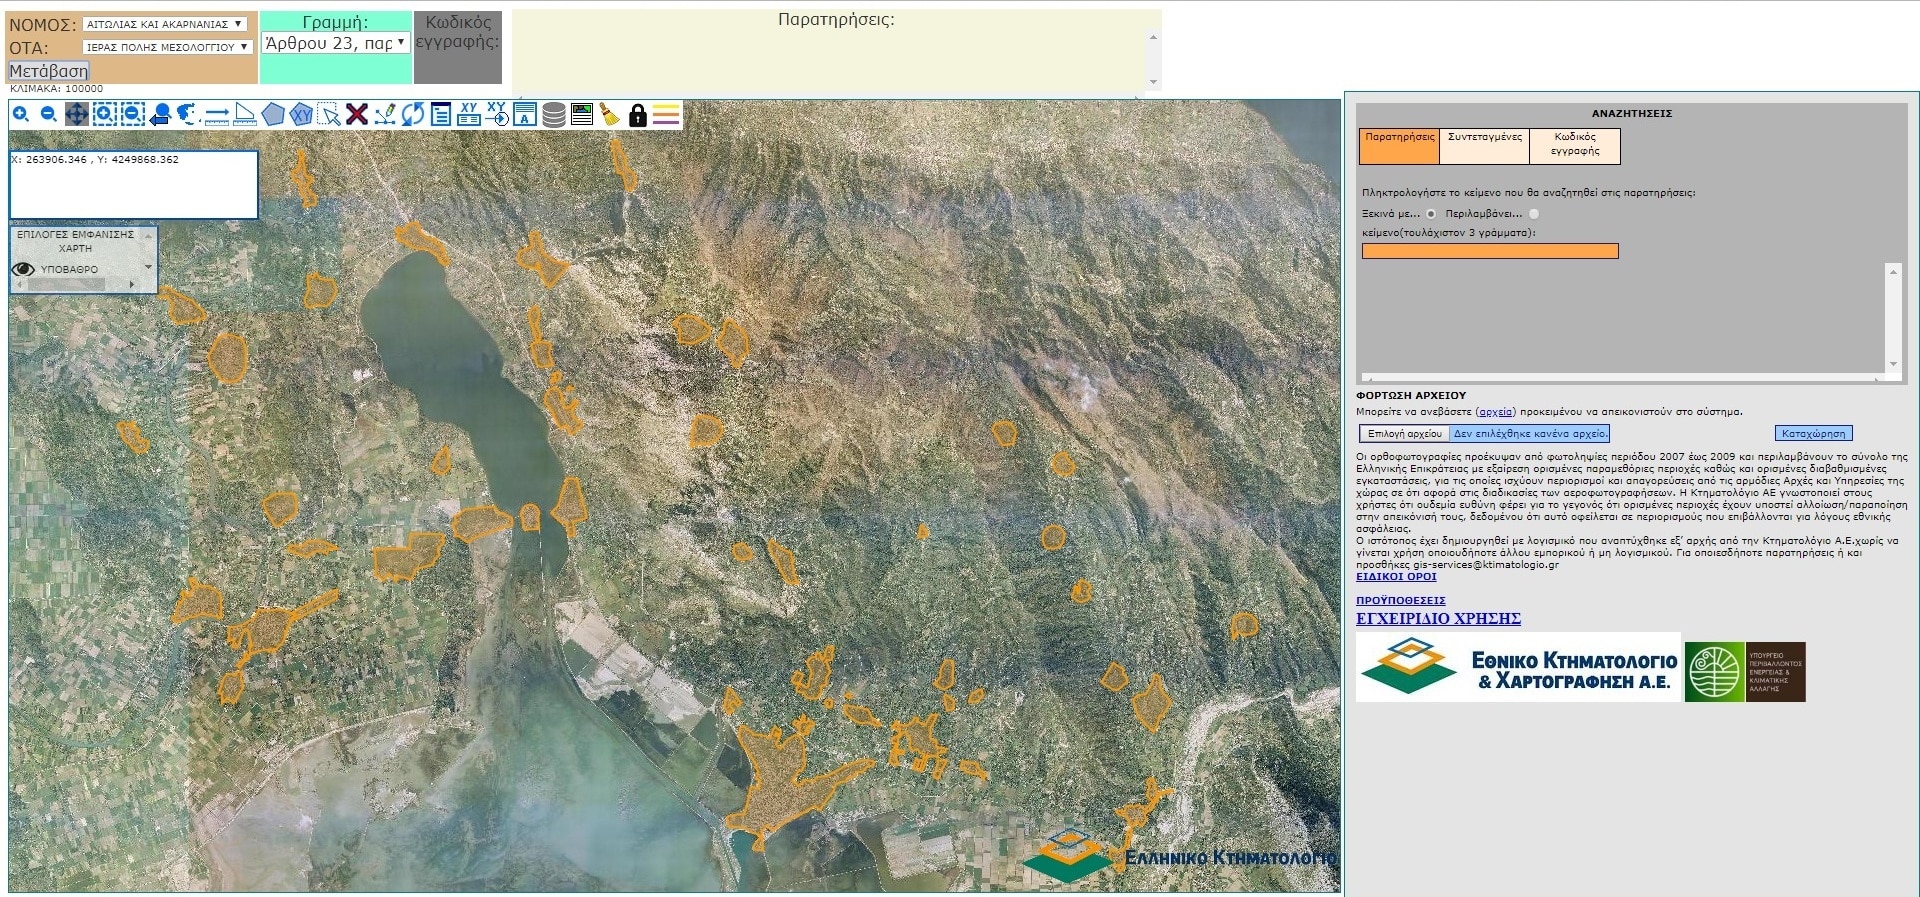
Task: Click the black padlock icon
Action: tap(637, 116)
